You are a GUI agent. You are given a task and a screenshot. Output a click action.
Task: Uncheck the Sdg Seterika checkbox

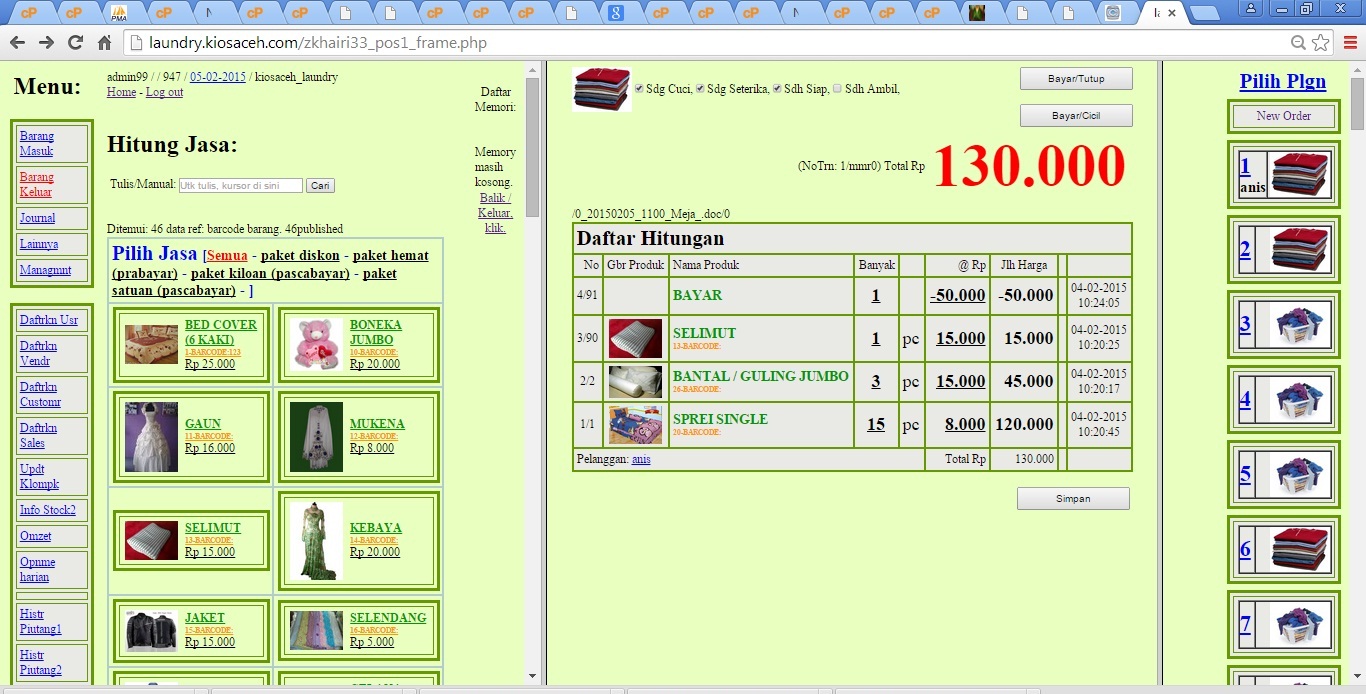[701, 89]
